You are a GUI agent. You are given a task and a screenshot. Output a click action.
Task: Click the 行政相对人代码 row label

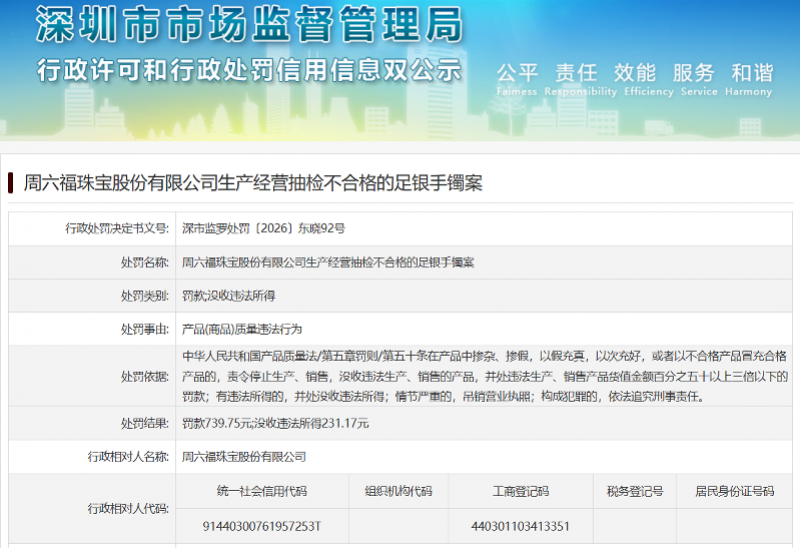(x=128, y=508)
